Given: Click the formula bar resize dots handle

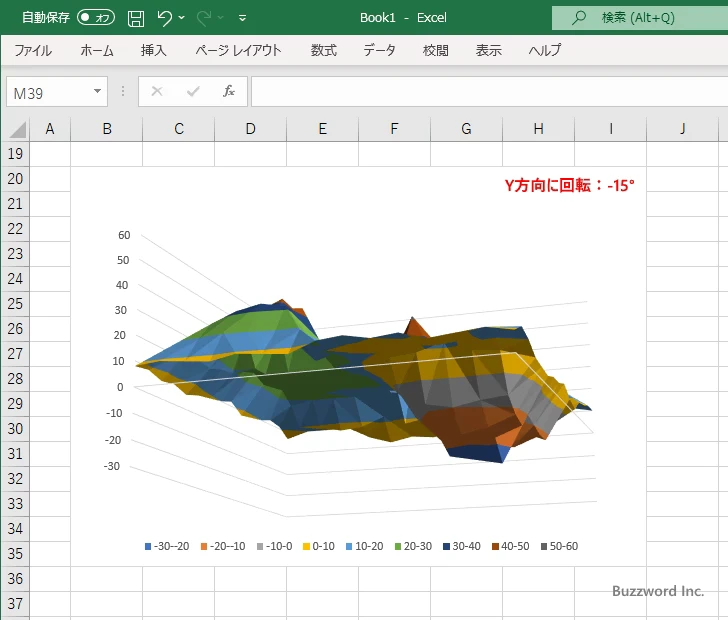Looking at the screenshot, I should point(123,91).
